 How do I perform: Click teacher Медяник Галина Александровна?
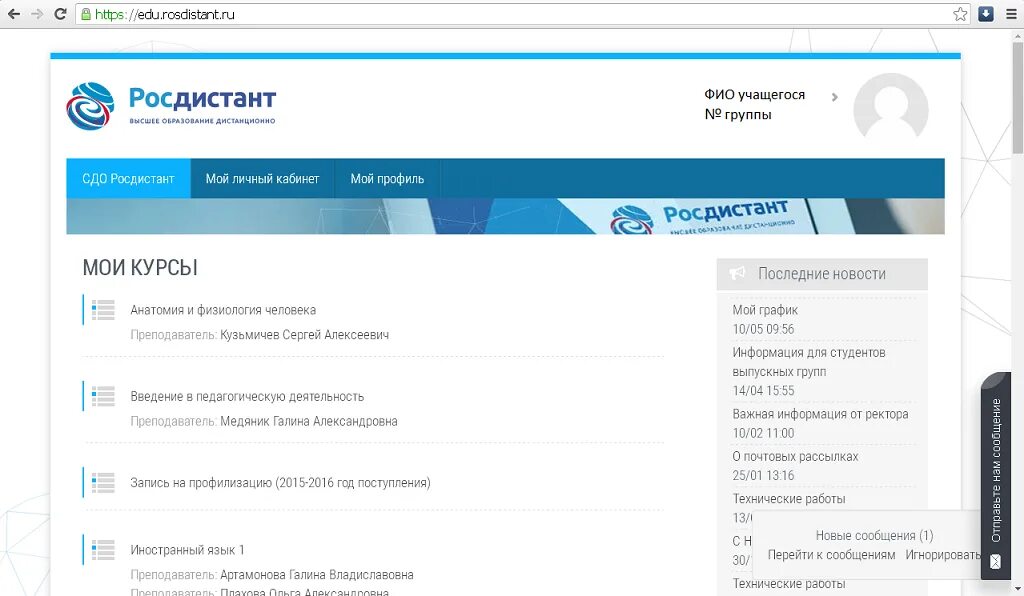[309, 421]
